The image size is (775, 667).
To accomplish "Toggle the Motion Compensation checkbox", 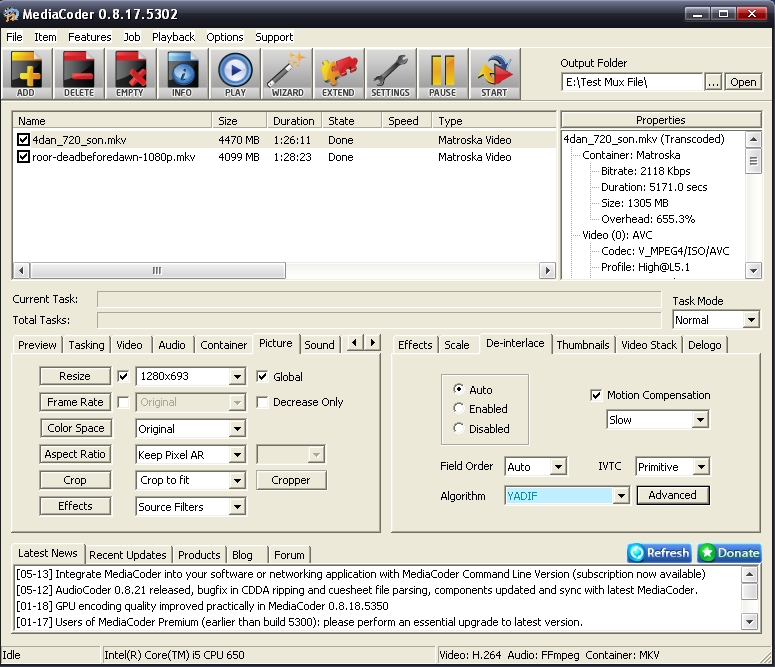I will pos(597,395).
